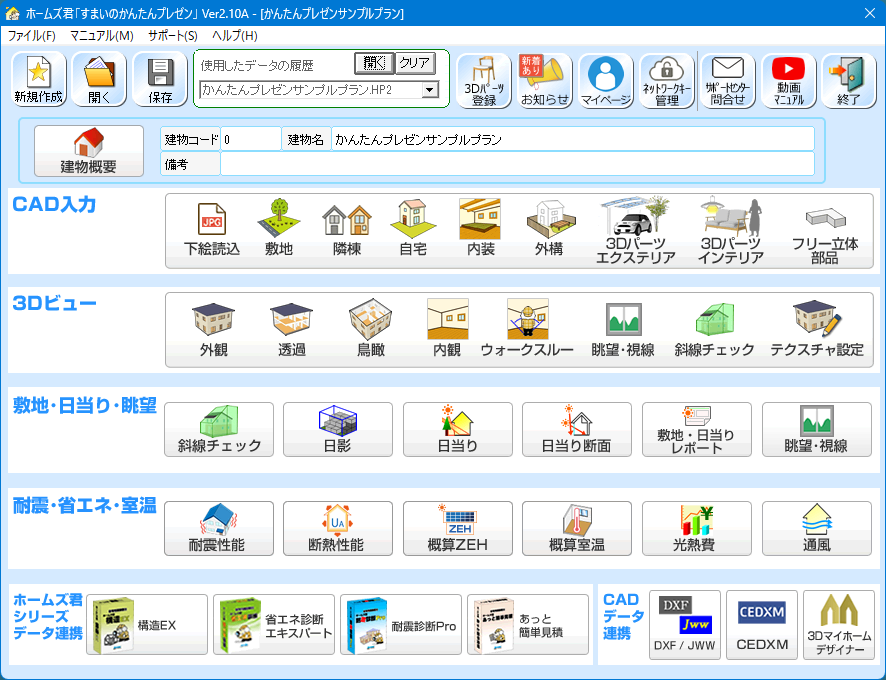Open the 動画マニュアル video icon
Viewport: 886px width, 680px height.
coord(788,80)
